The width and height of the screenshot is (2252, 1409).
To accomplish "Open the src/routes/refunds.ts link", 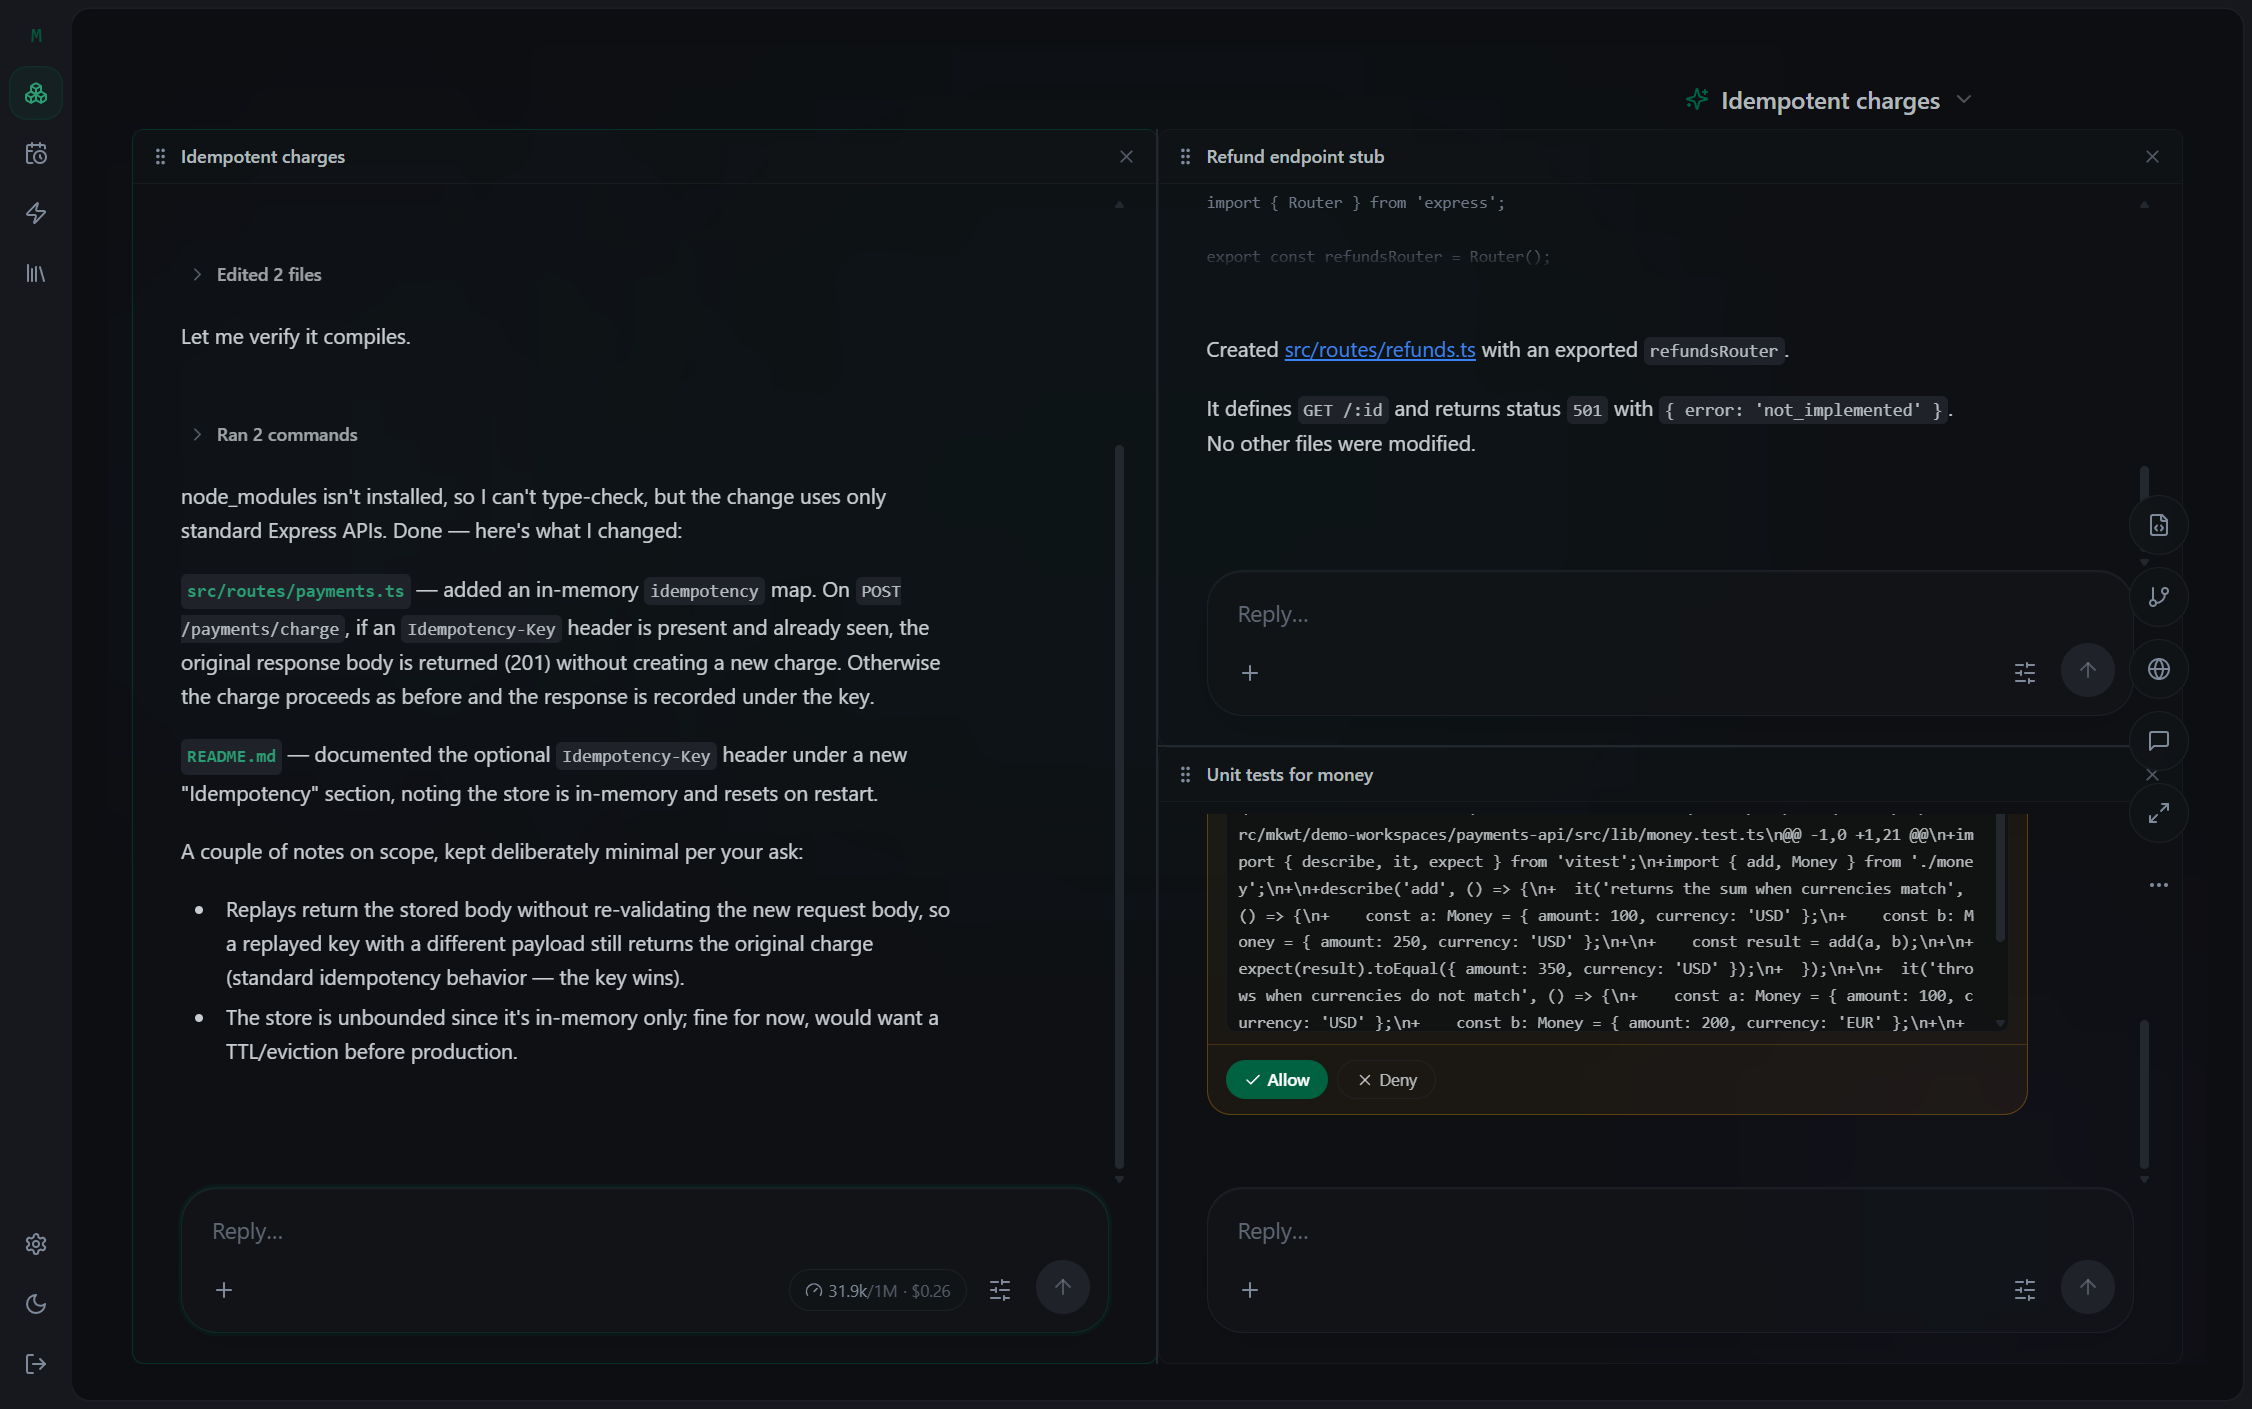I will (1379, 350).
